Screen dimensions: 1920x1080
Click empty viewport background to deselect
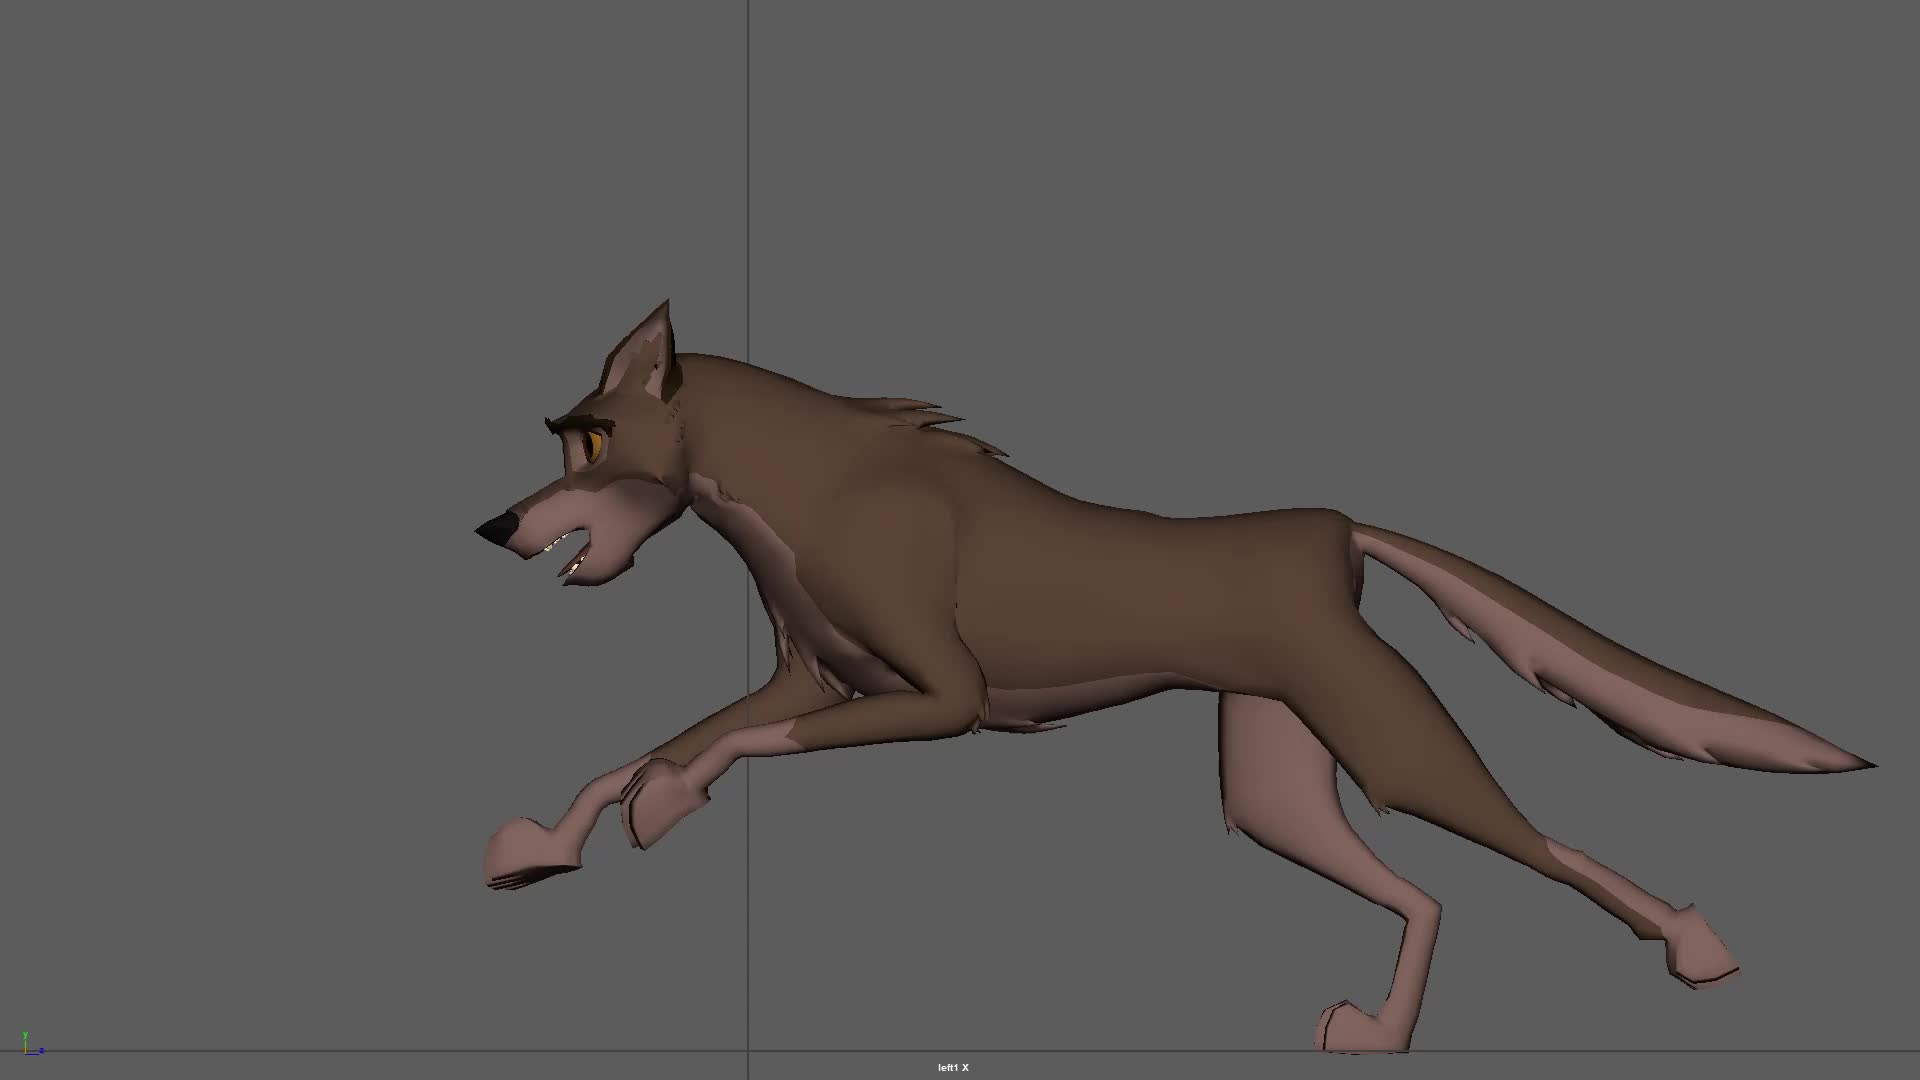(x=300, y=300)
